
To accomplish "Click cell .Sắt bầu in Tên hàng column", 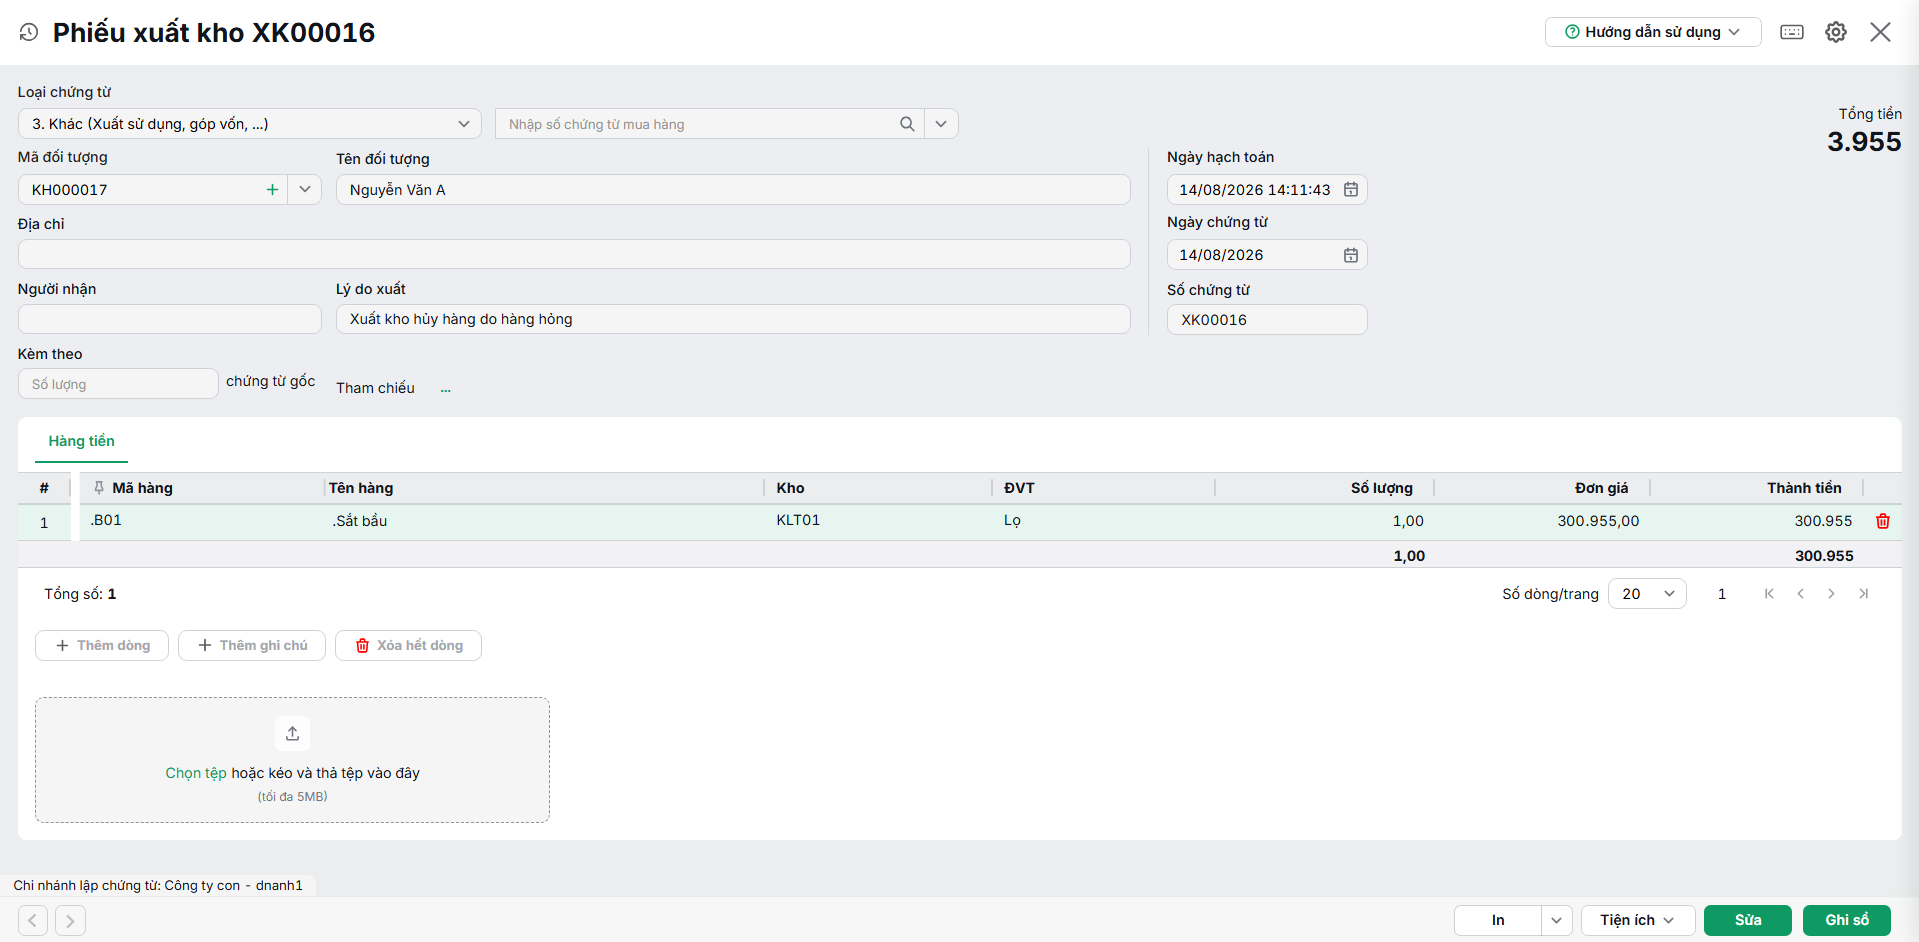I will tap(545, 521).
